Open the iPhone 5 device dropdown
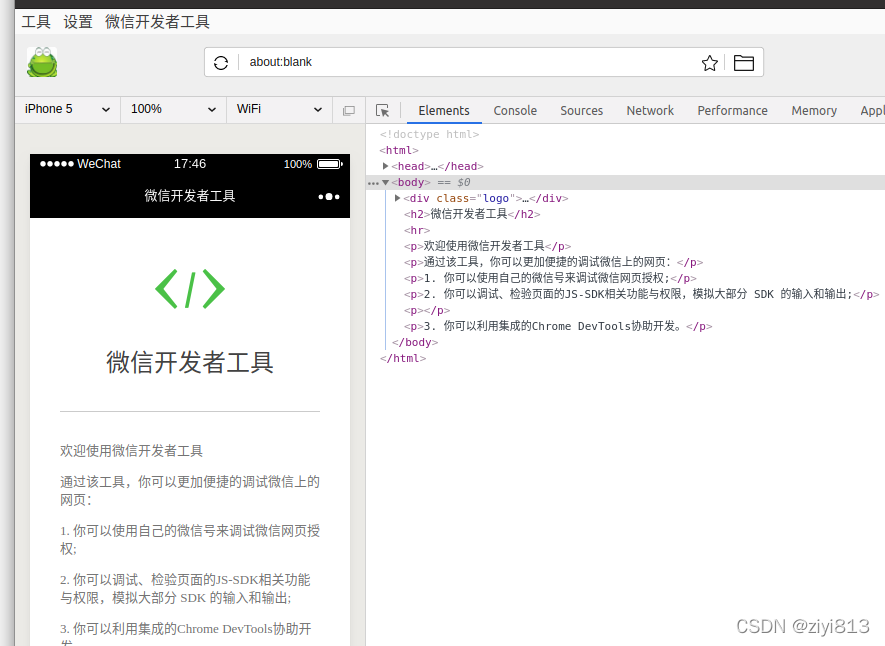The height and width of the screenshot is (646, 885). click(67, 109)
